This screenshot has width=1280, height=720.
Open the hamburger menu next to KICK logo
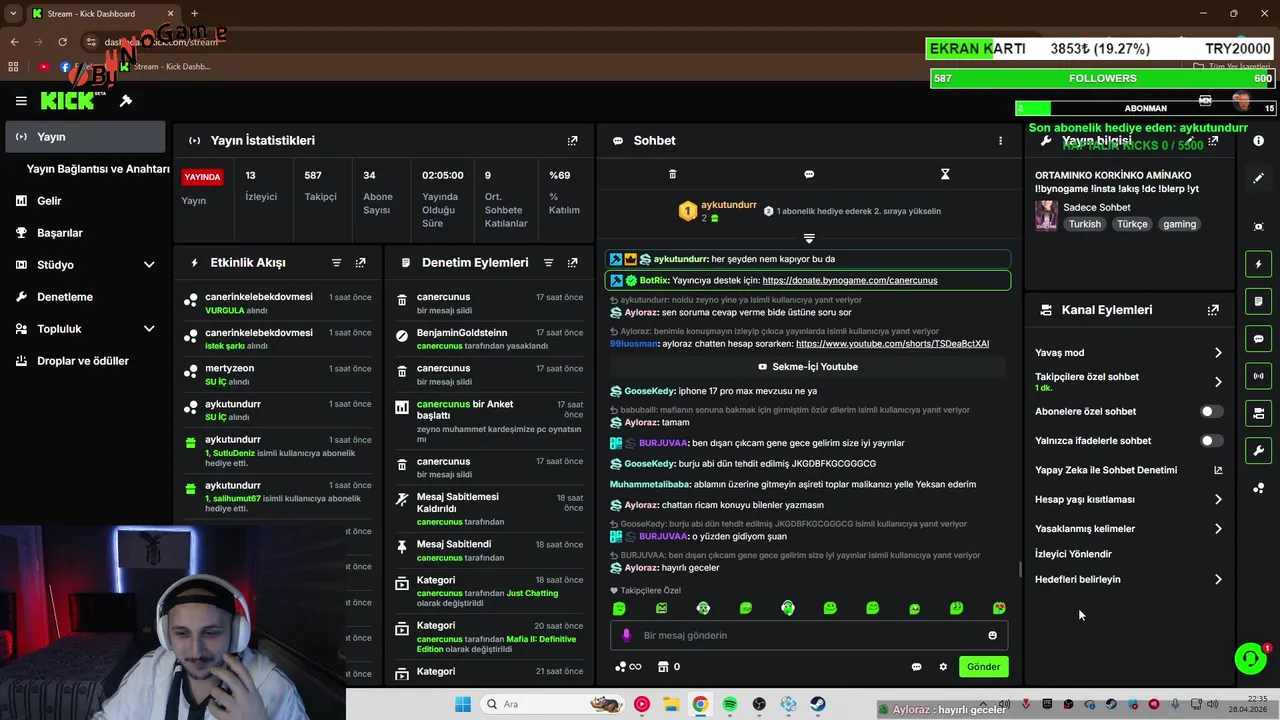(x=21, y=101)
